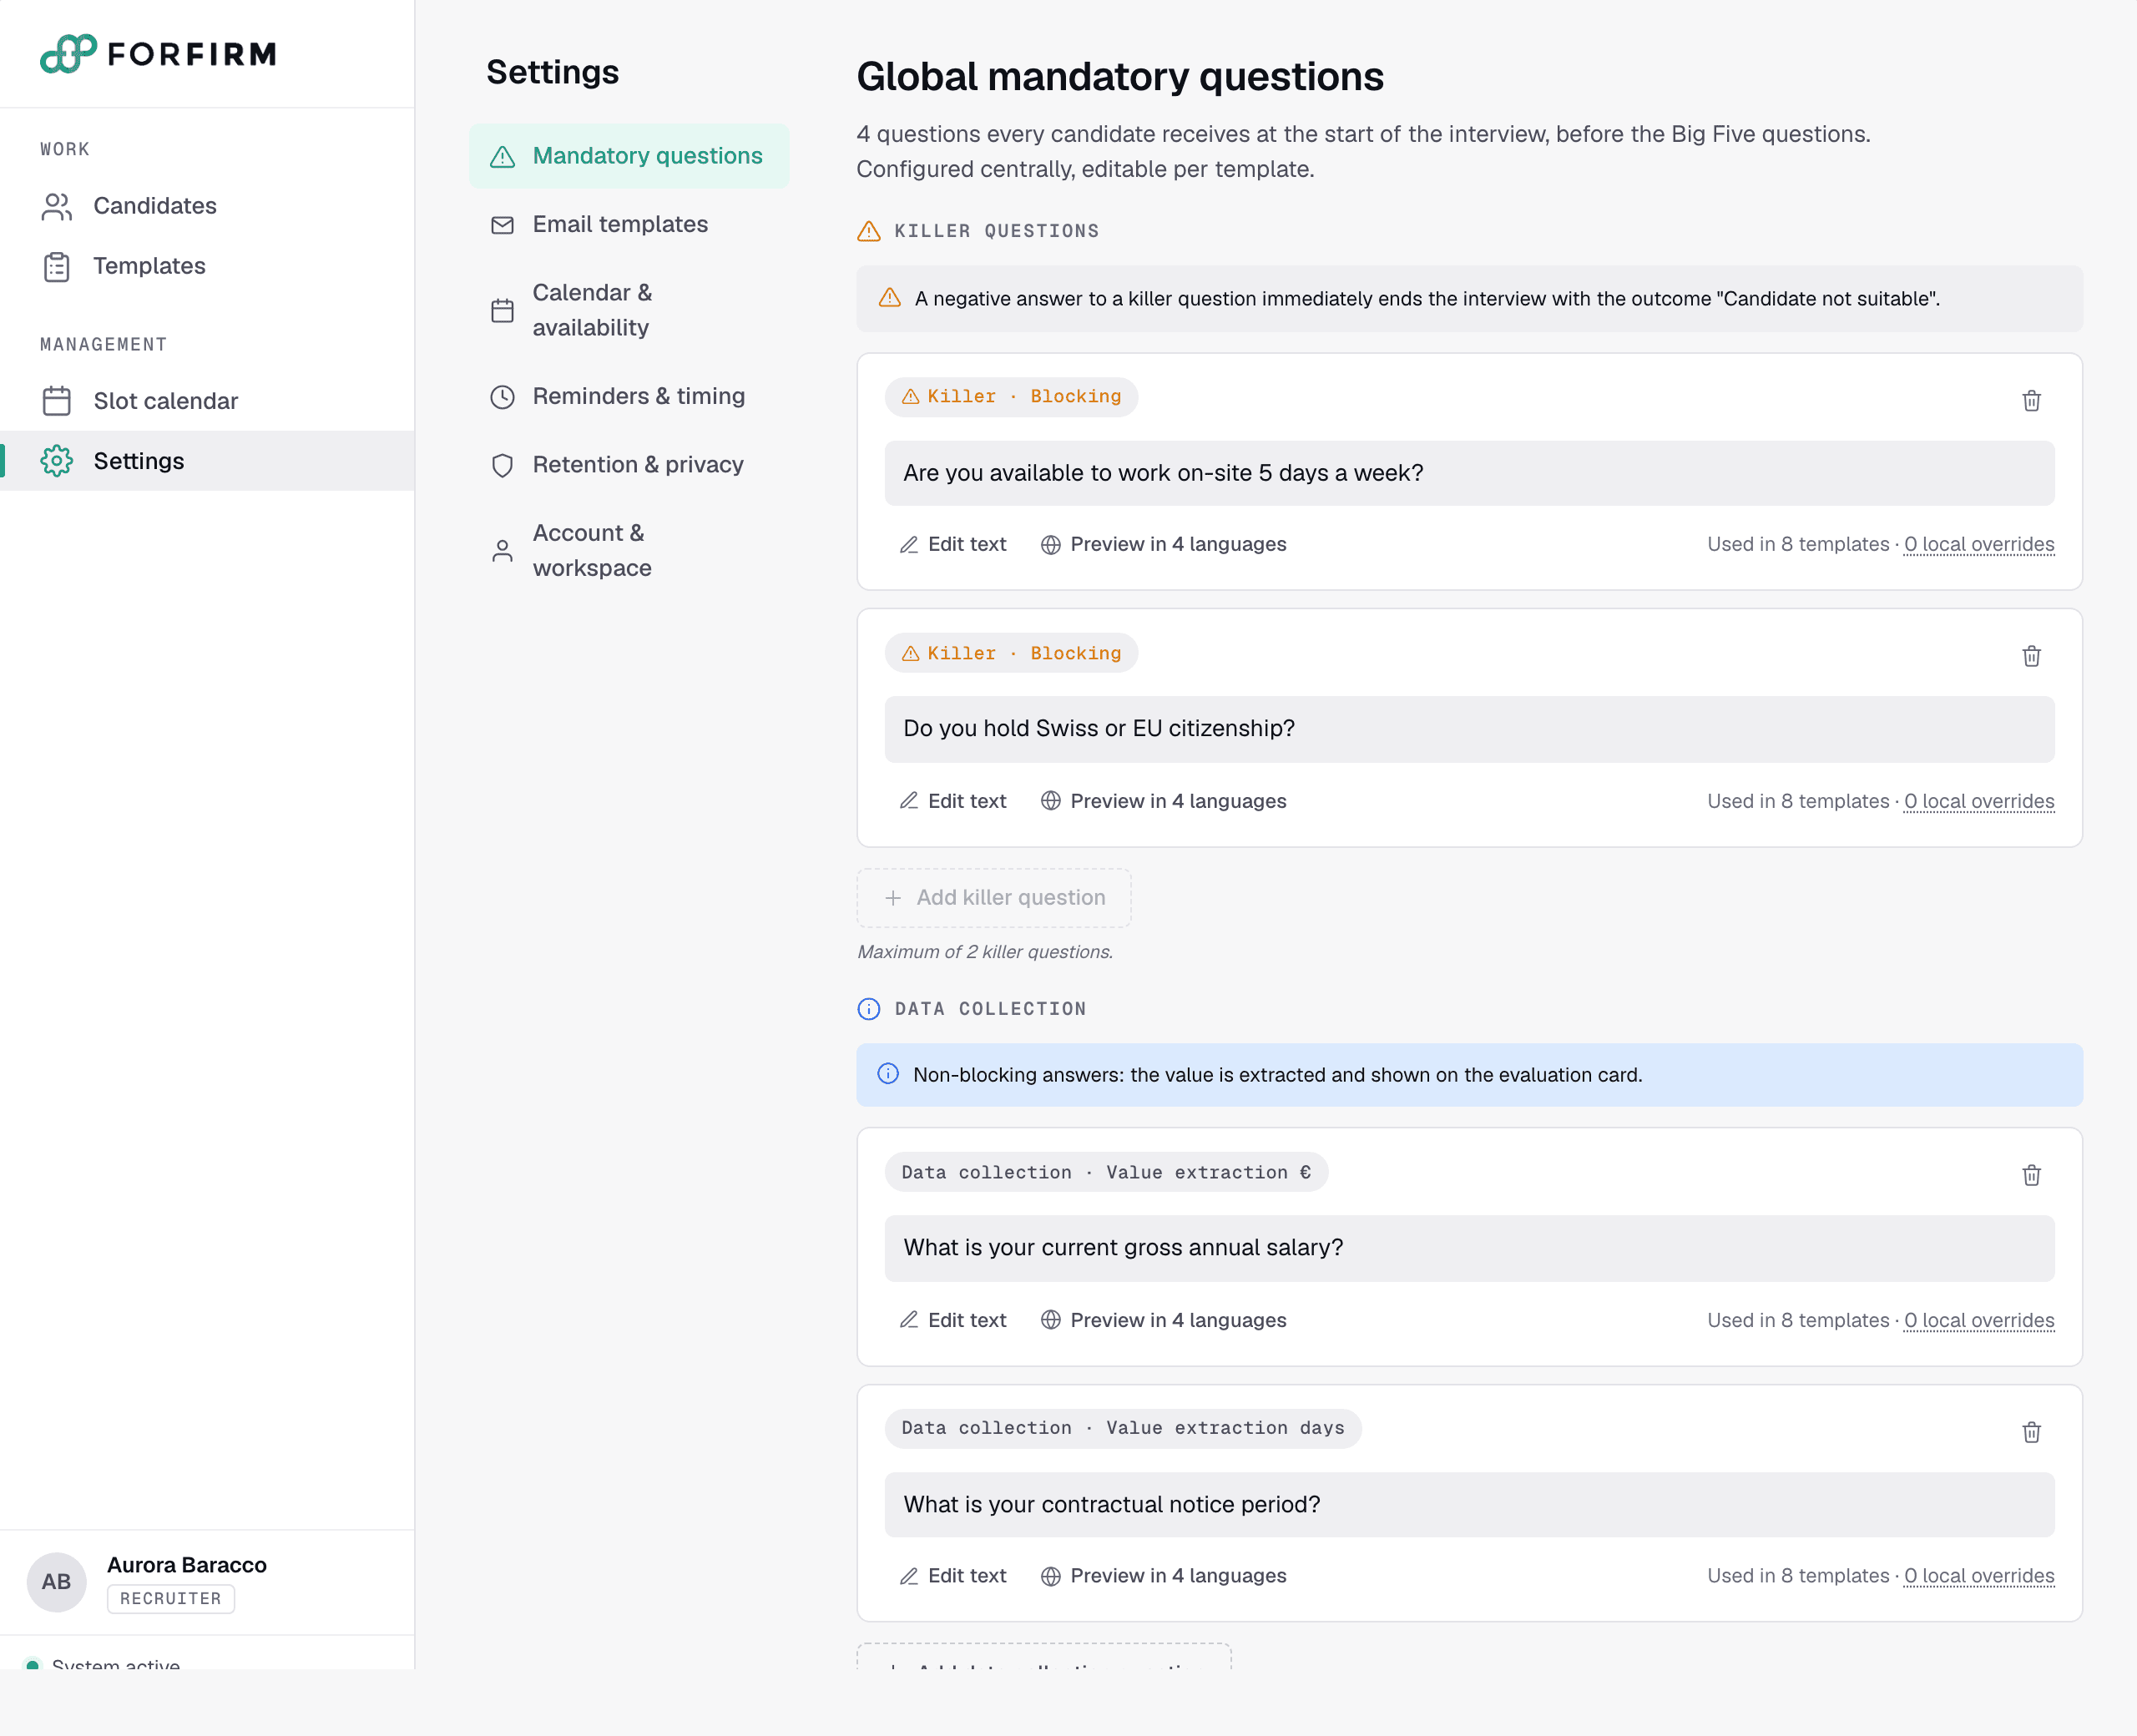Open local overrides for notice period question
The image size is (2137, 1736).
coord(1979,1576)
